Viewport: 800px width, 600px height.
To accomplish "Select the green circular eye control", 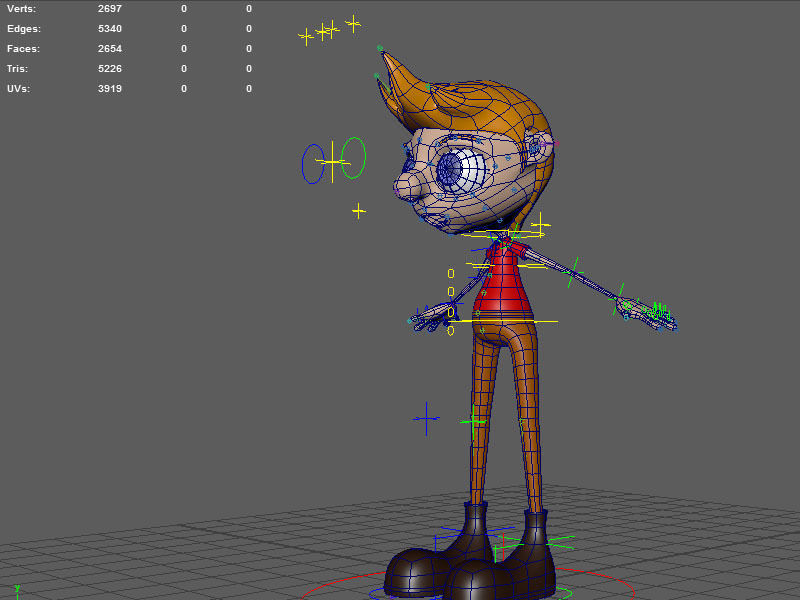I will click(354, 158).
